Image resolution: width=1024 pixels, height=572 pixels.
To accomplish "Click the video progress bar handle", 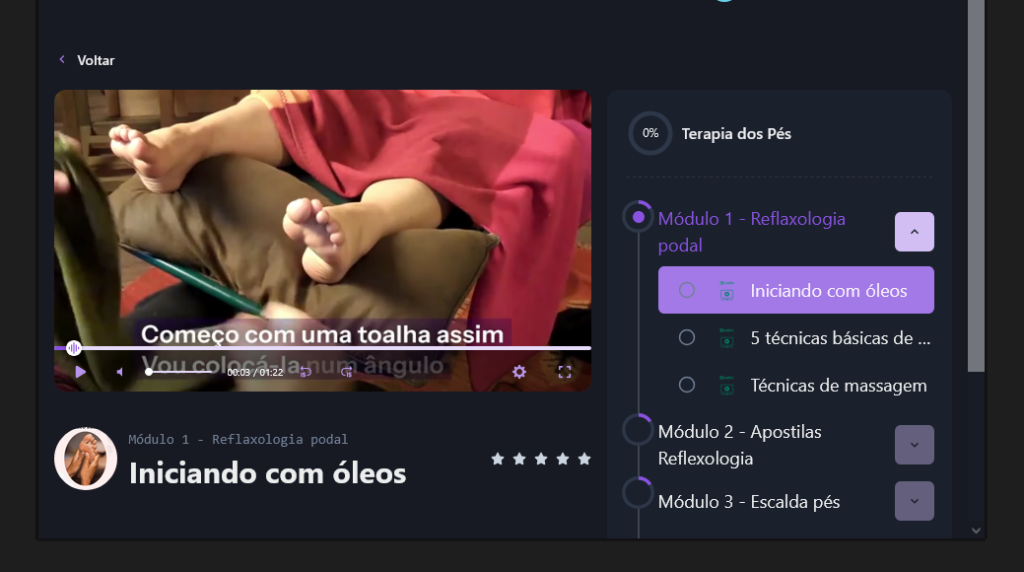I will coord(74,348).
